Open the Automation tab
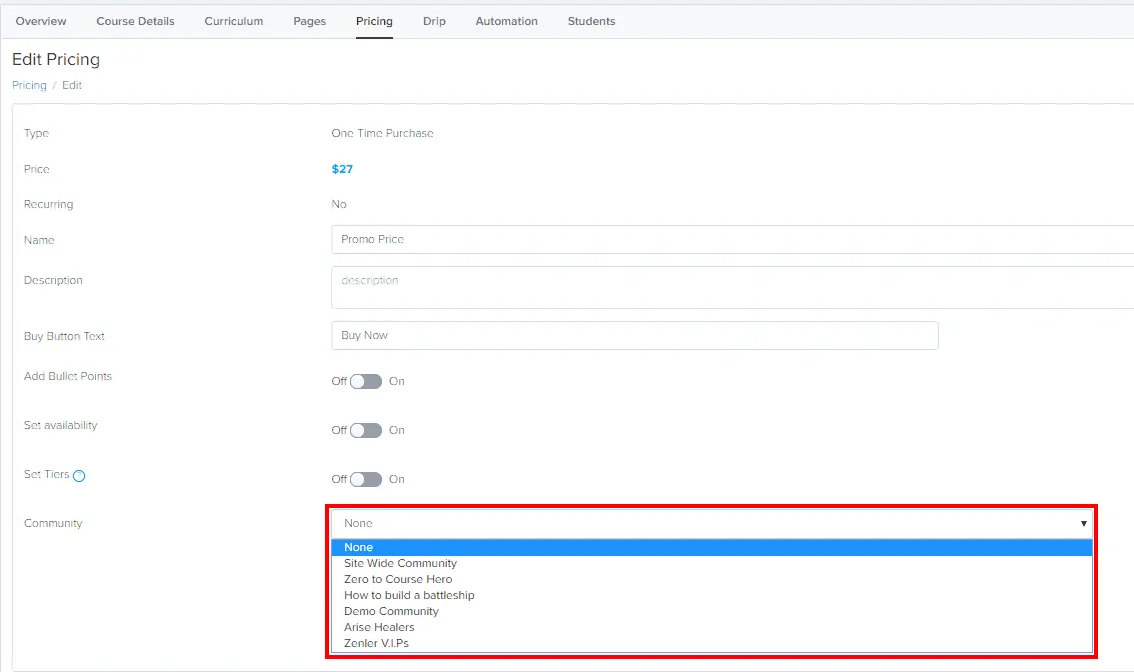 click(x=506, y=21)
